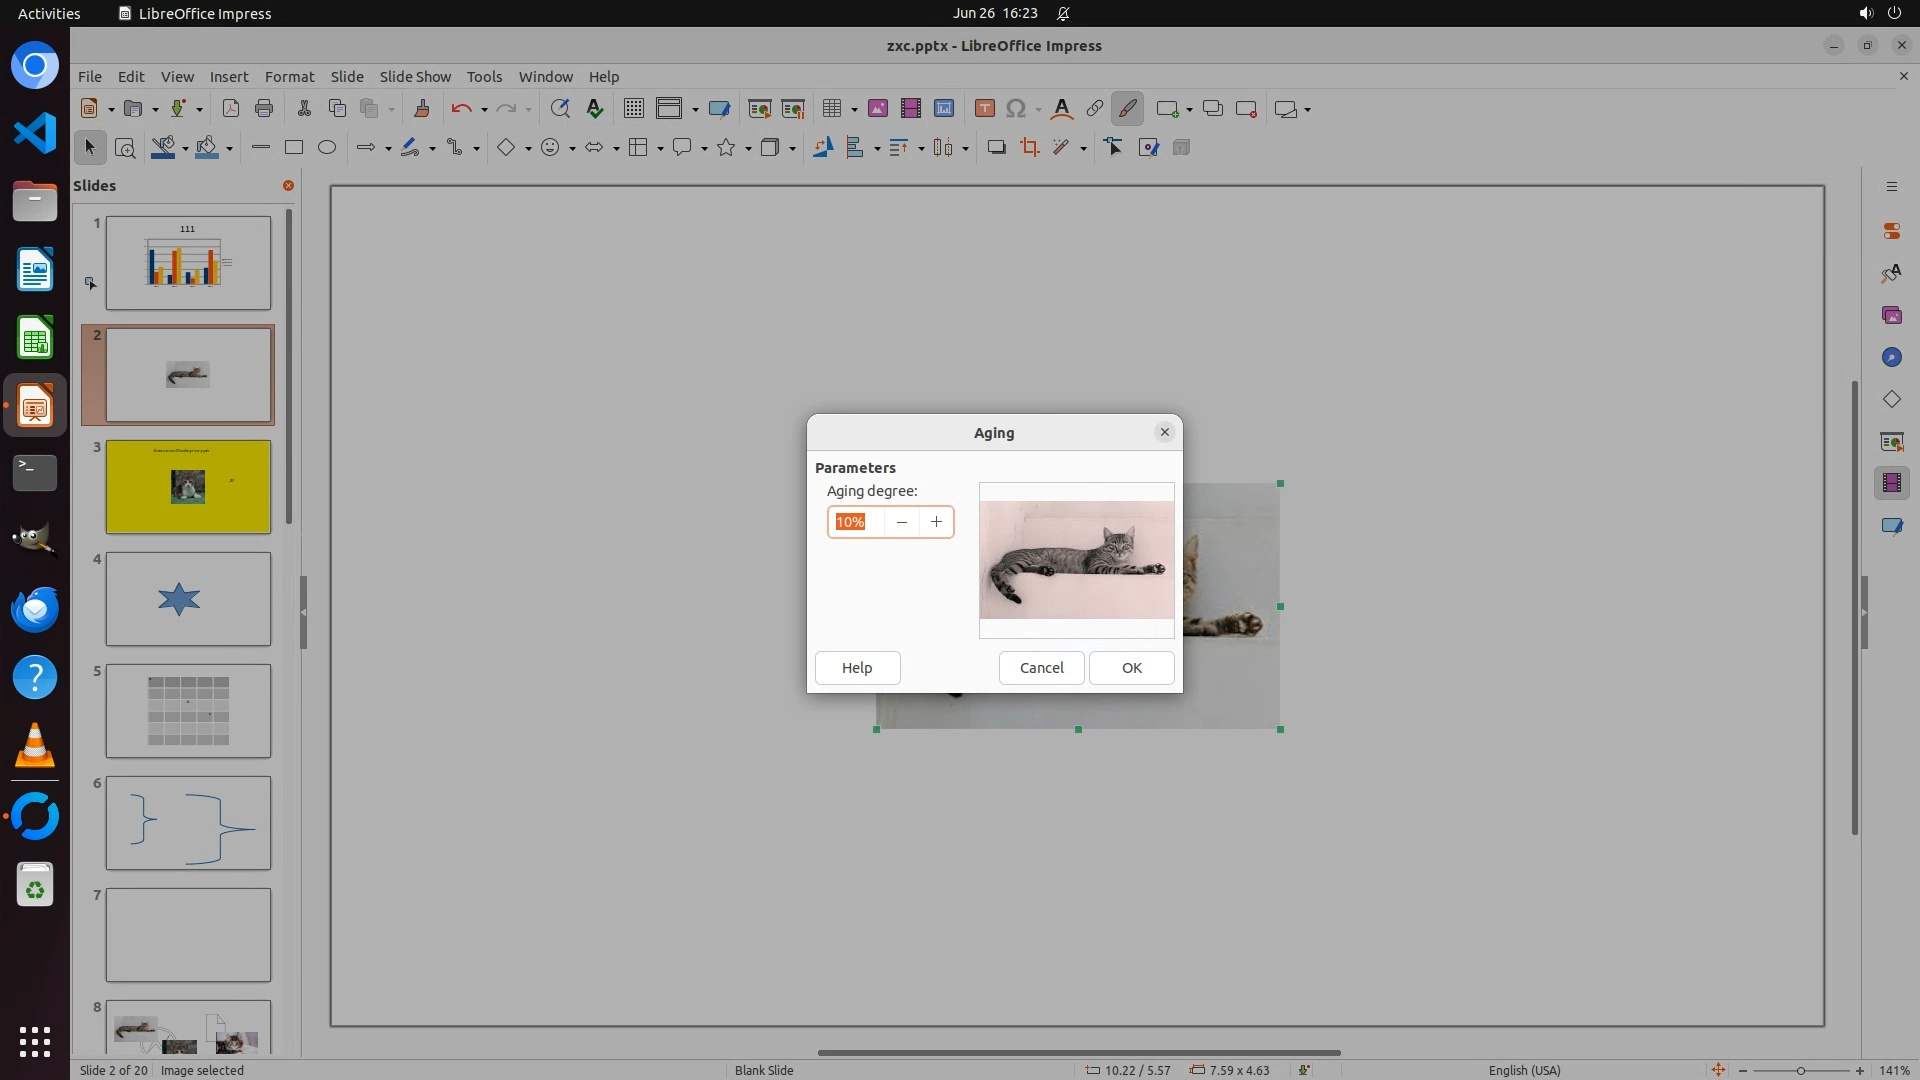Click the Insert Text Box icon
The width and height of the screenshot is (1920, 1080).
984,109
